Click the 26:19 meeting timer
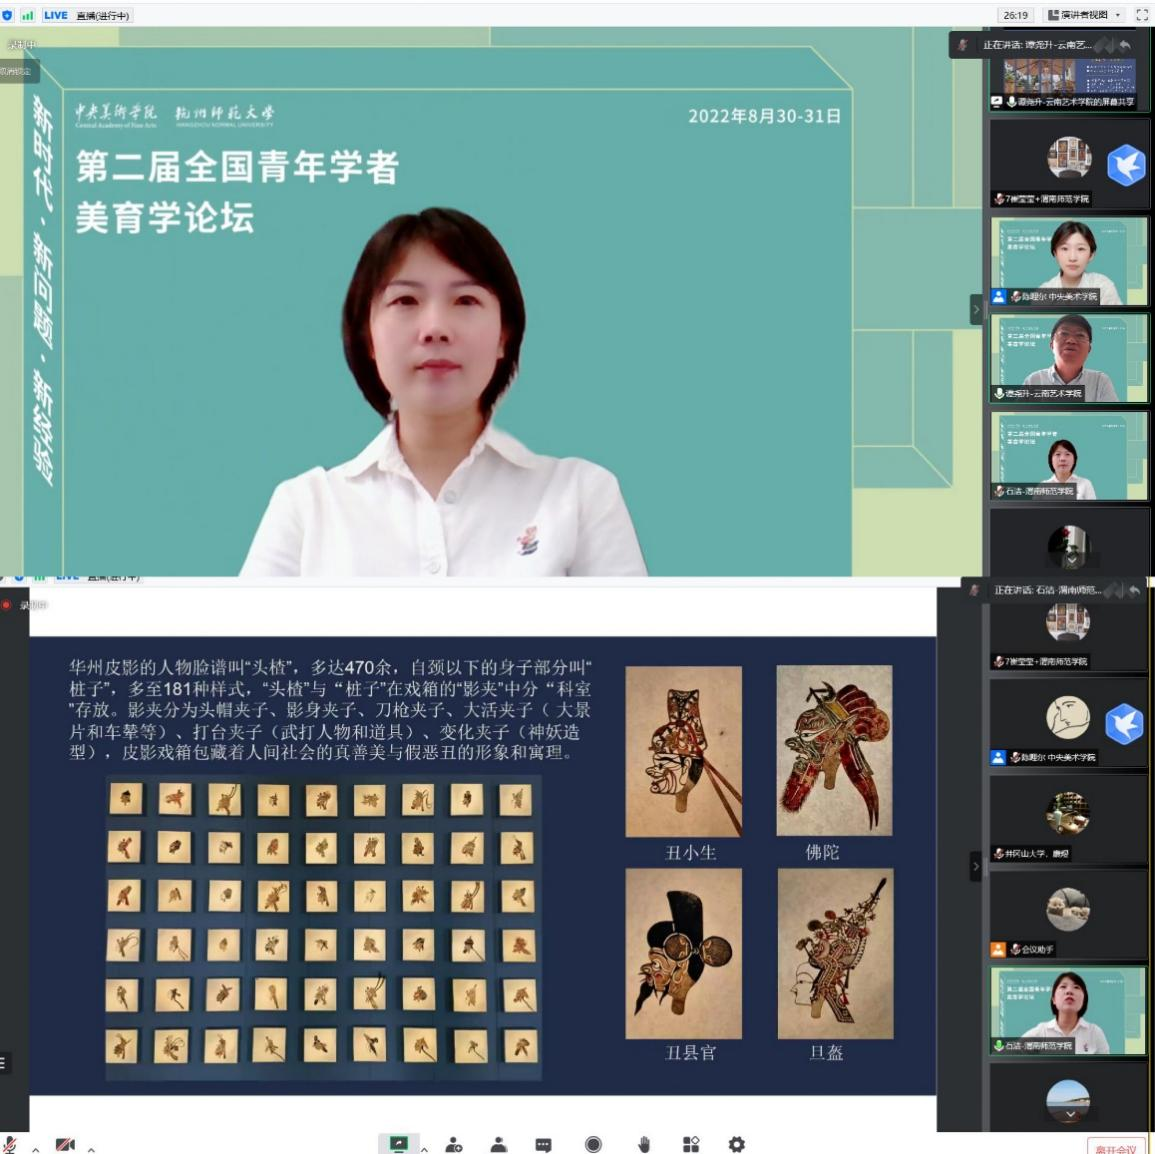This screenshot has width=1155, height=1154. pos(1015,15)
